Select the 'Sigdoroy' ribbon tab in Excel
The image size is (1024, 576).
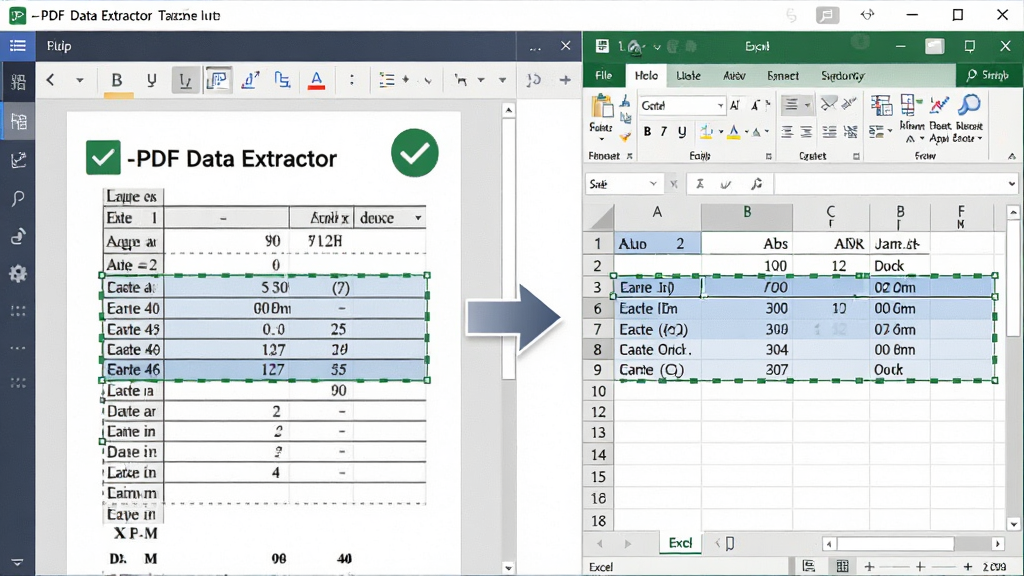pos(842,76)
